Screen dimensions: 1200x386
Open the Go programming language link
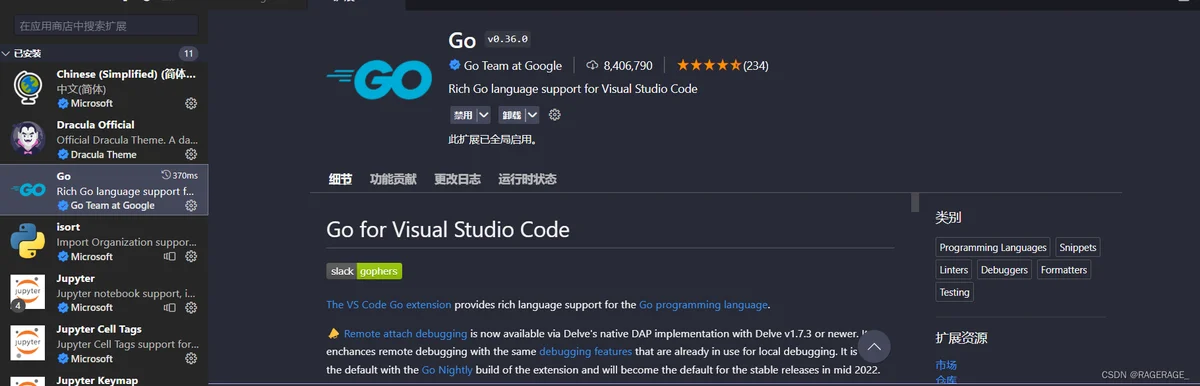pos(704,304)
